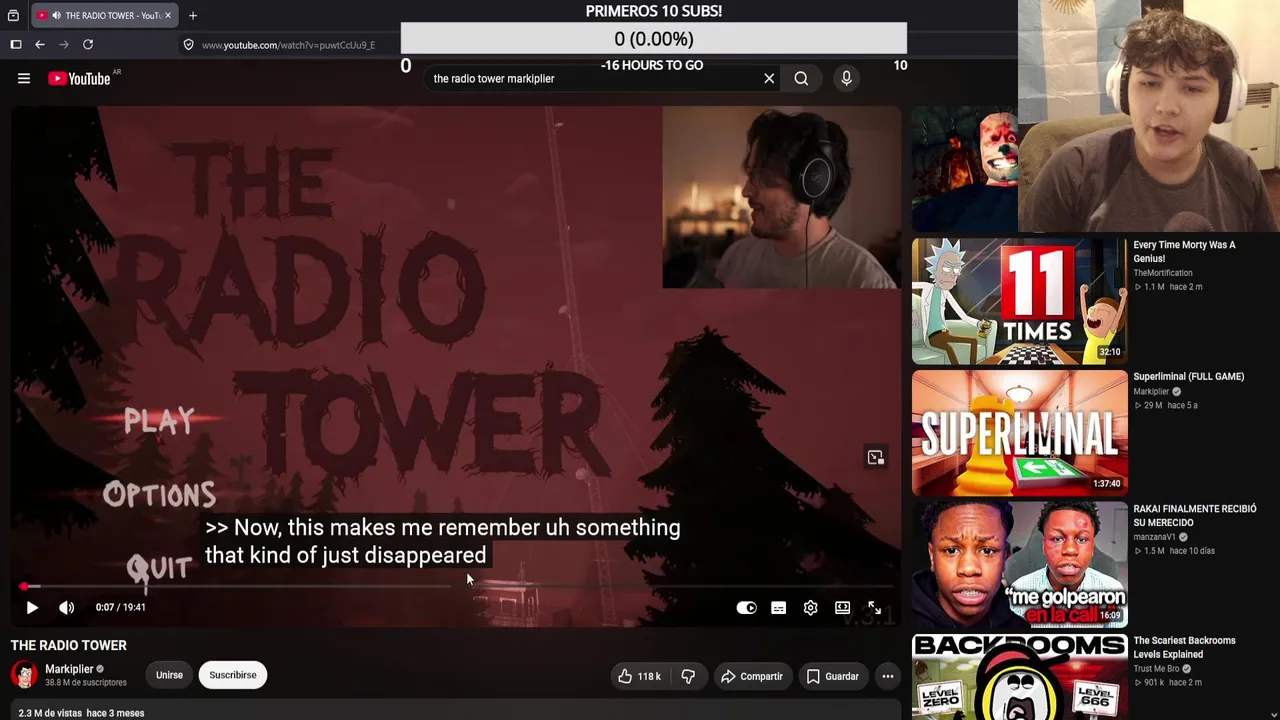
Task: Open the browser tab list icon
Action: point(13,16)
